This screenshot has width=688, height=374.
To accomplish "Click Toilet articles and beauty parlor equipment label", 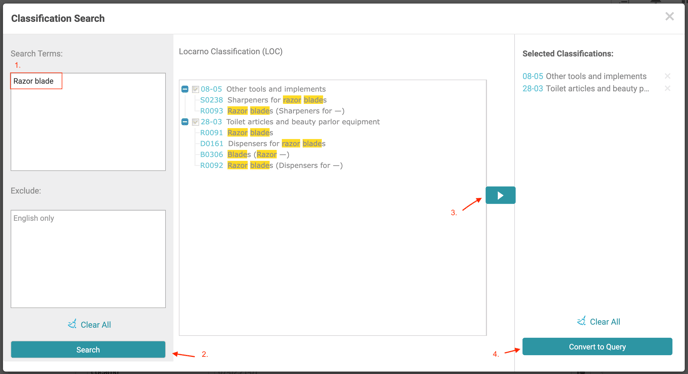I will [x=303, y=122].
